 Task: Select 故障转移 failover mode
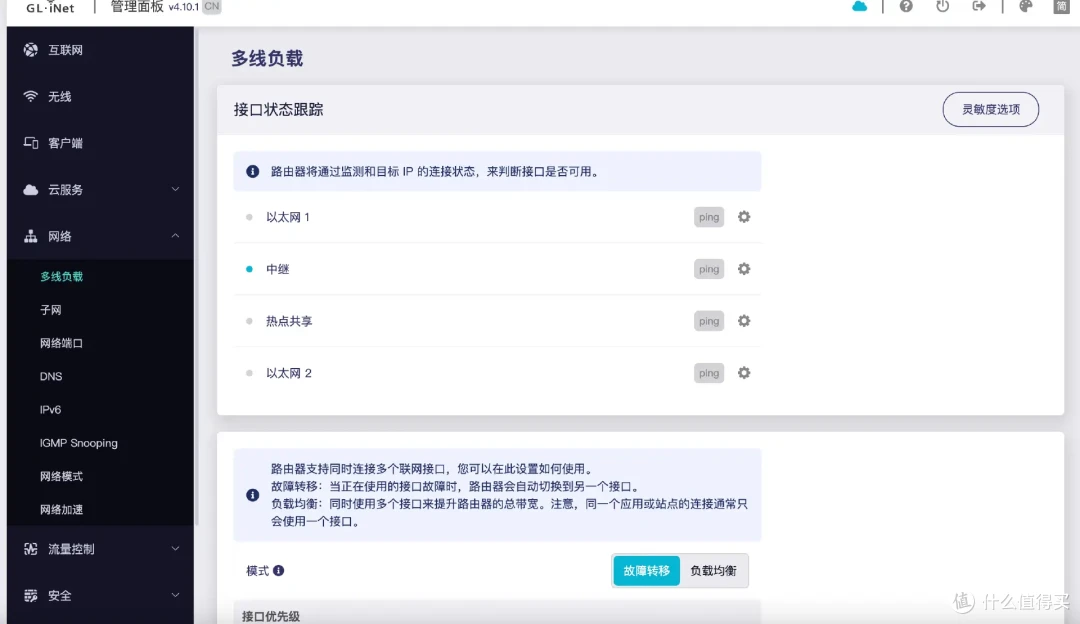(x=646, y=570)
